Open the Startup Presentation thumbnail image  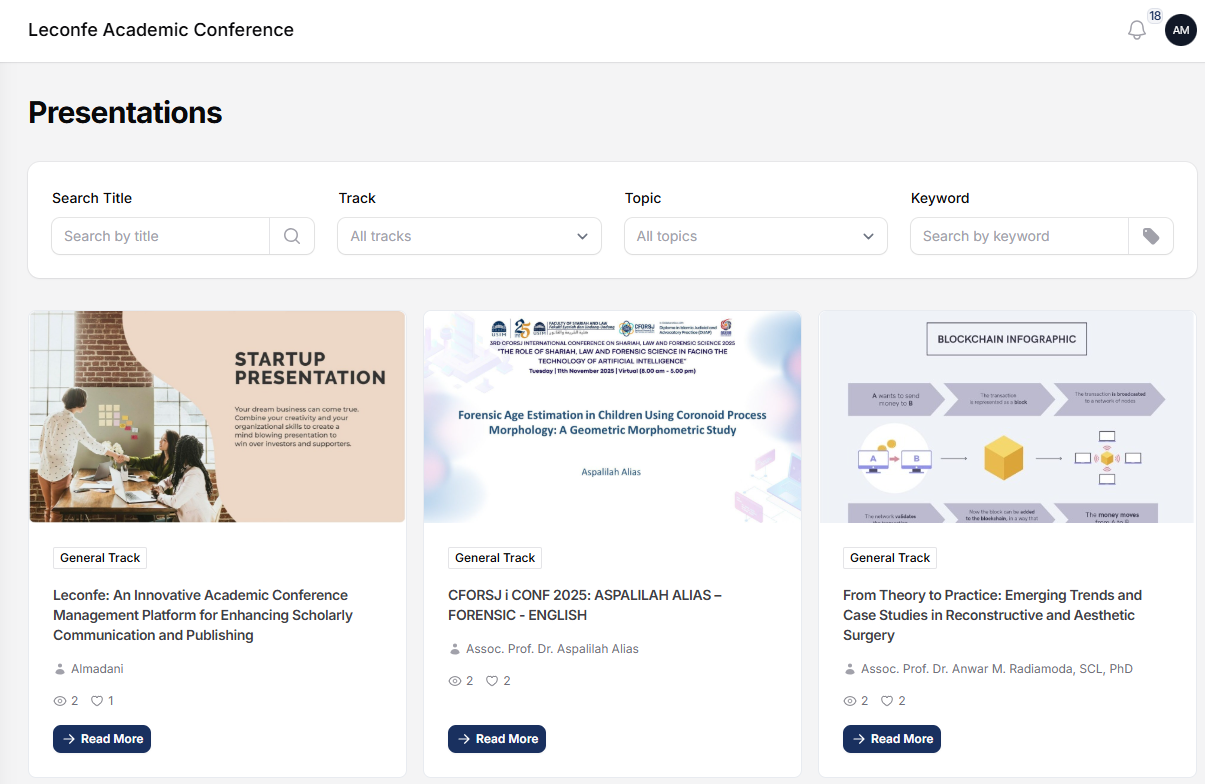point(217,416)
